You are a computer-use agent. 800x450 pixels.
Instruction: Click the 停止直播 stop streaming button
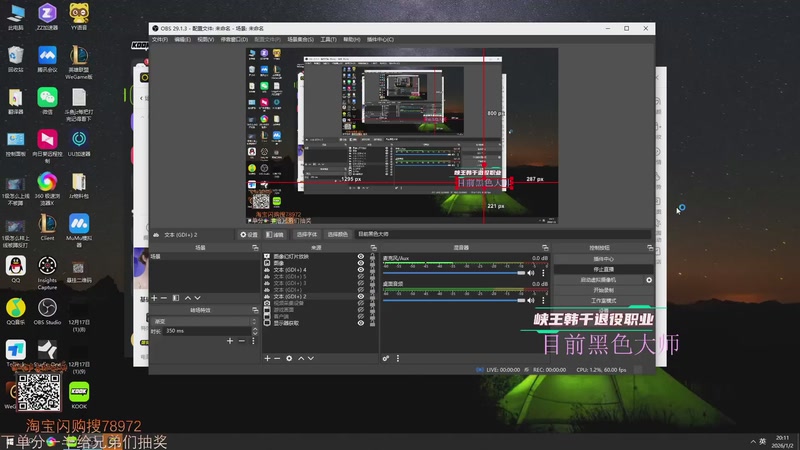pos(604,269)
